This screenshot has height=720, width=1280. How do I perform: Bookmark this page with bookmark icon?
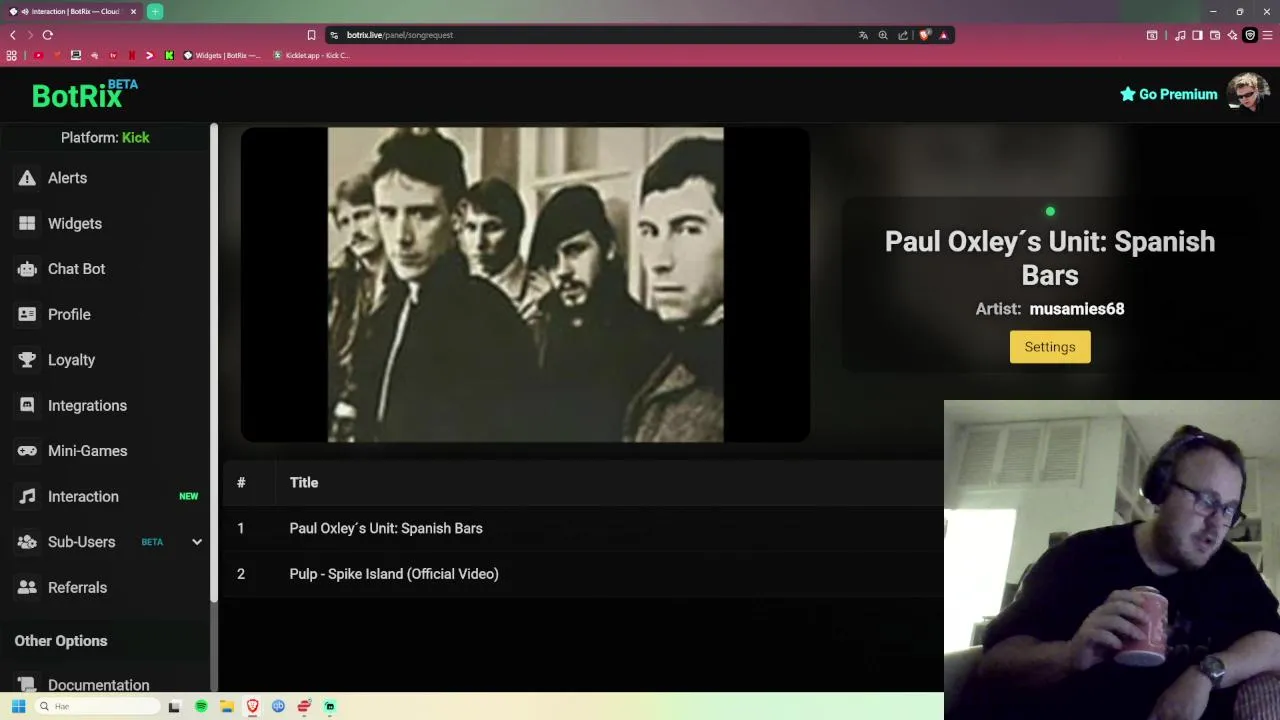tap(311, 35)
